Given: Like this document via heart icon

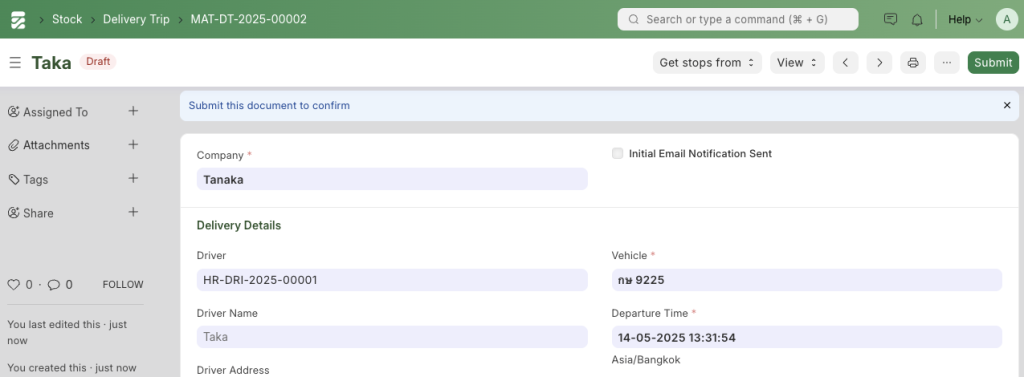Looking at the screenshot, I should (13, 285).
